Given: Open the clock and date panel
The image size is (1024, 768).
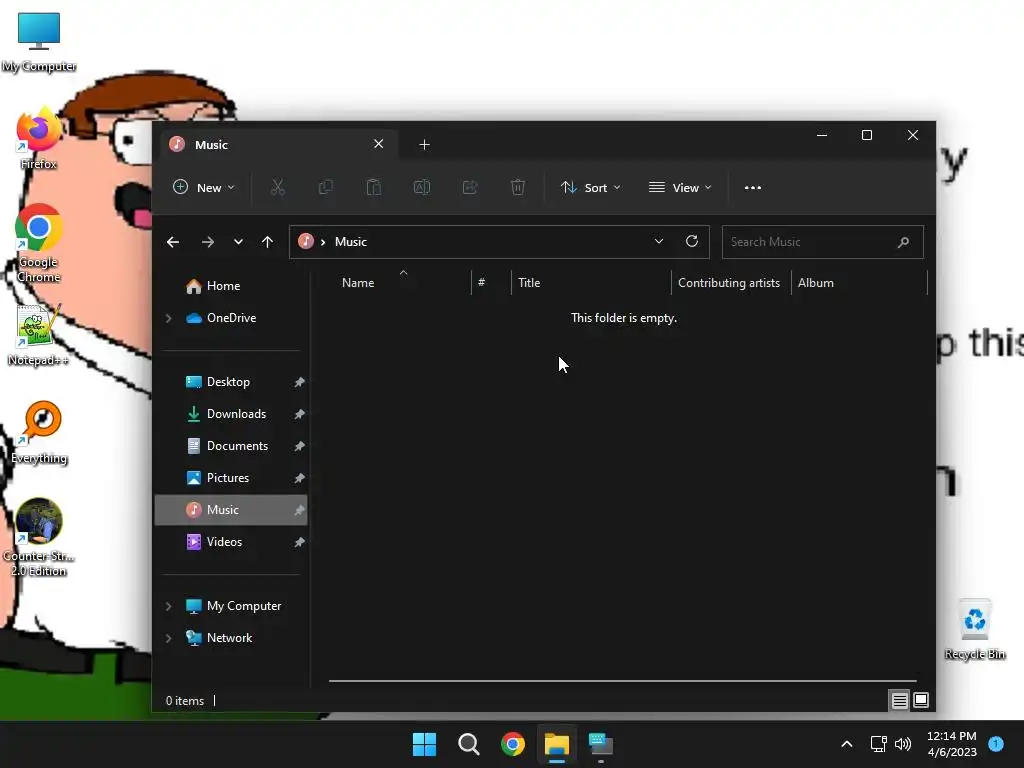Looking at the screenshot, I should coord(952,744).
